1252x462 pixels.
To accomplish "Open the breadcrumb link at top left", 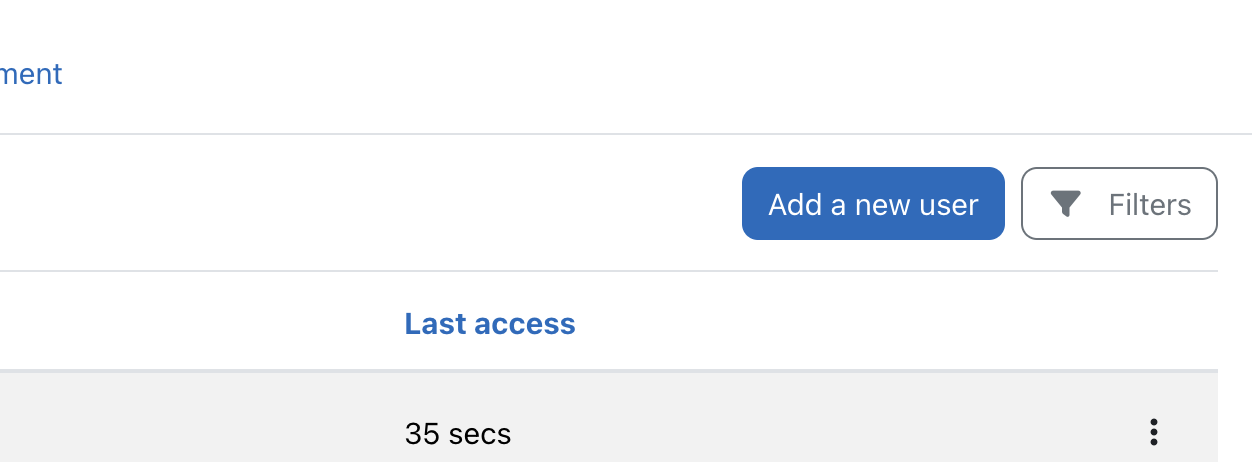I will [x=31, y=73].
